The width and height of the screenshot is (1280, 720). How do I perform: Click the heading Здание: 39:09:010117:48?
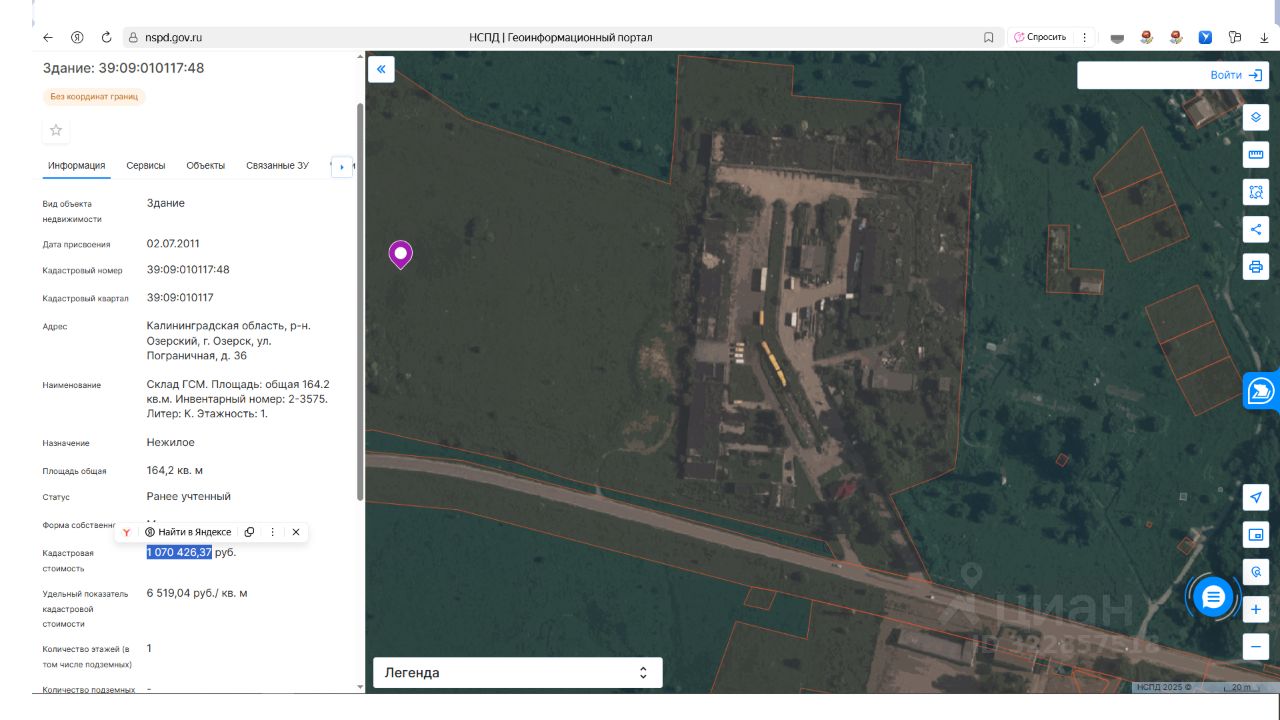point(123,68)
